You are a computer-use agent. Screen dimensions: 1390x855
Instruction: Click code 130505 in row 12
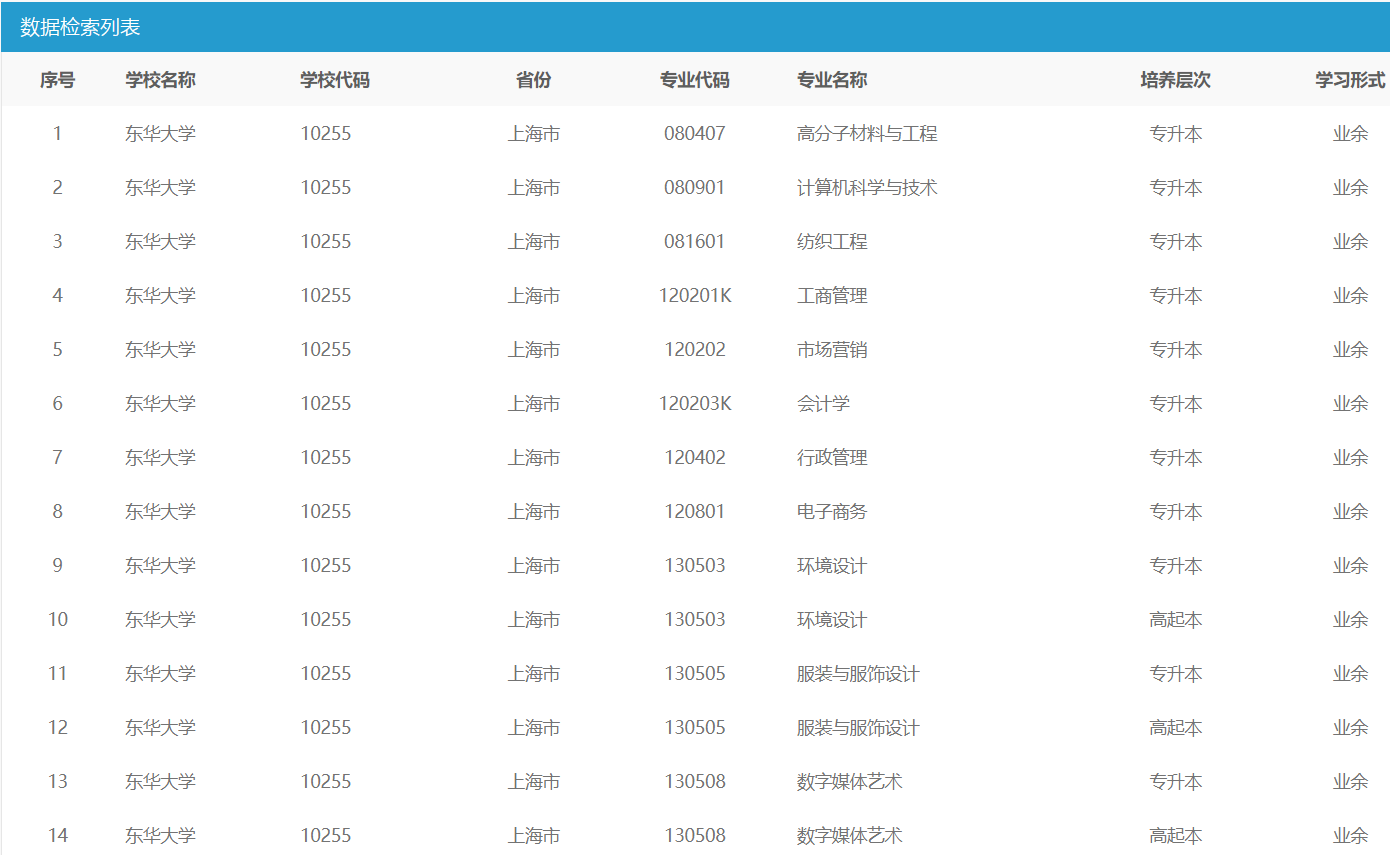695,728
